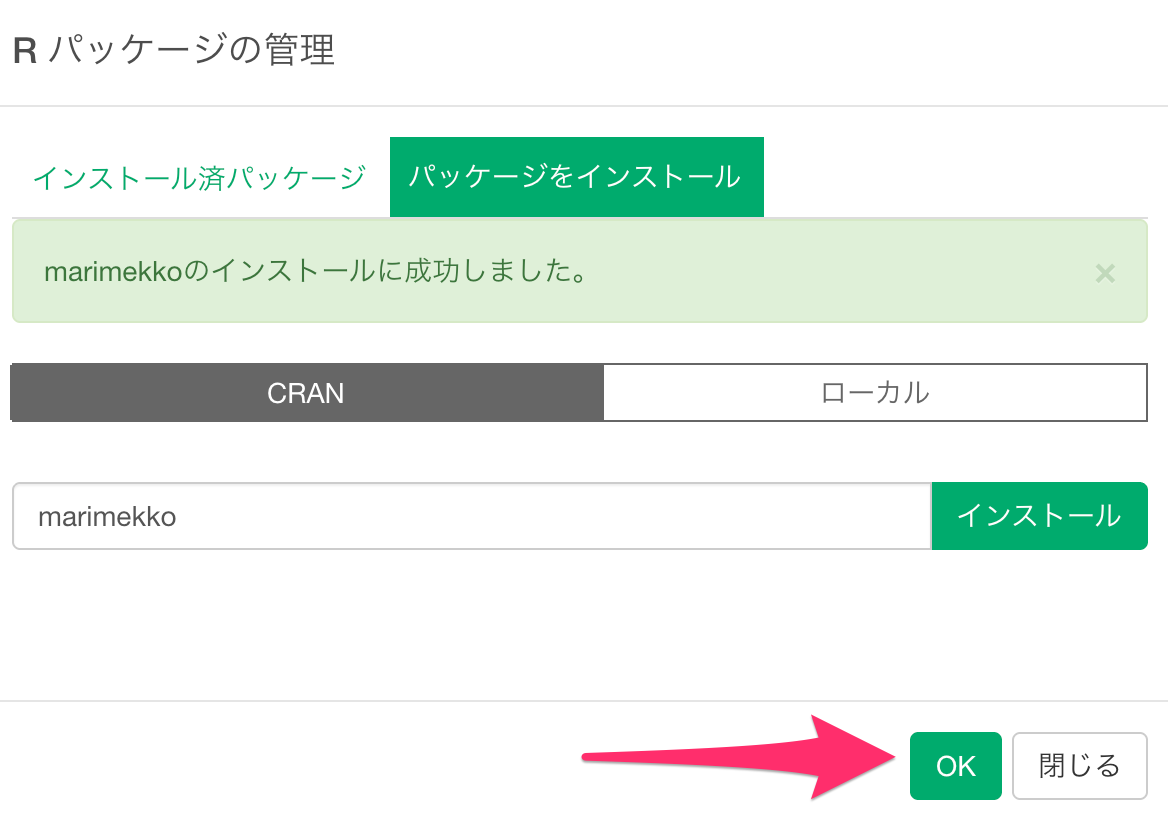Click the green インストール button
Image resolution: width=1168 pixels, height=814 pixels.
tap(1039, 516)
